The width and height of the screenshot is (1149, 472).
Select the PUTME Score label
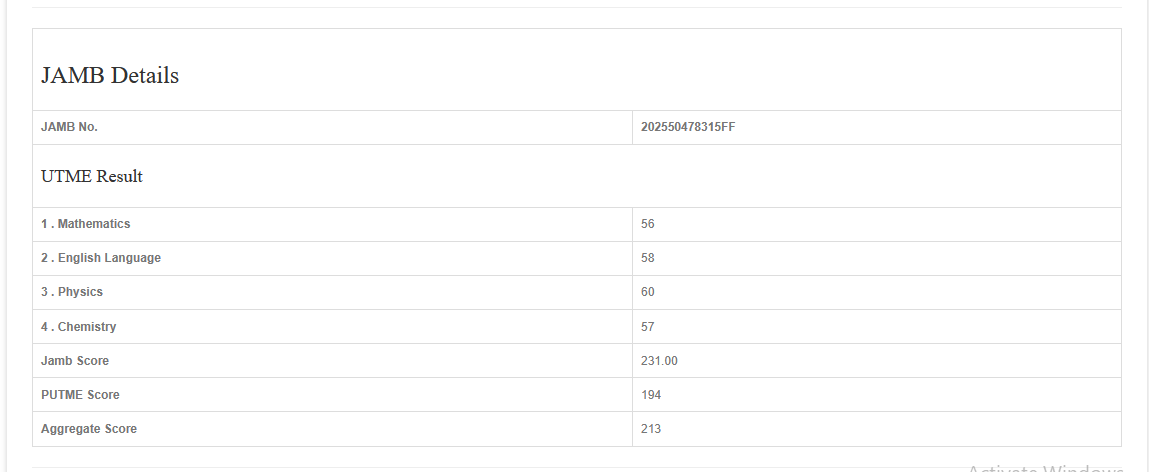tap(80, 395)
